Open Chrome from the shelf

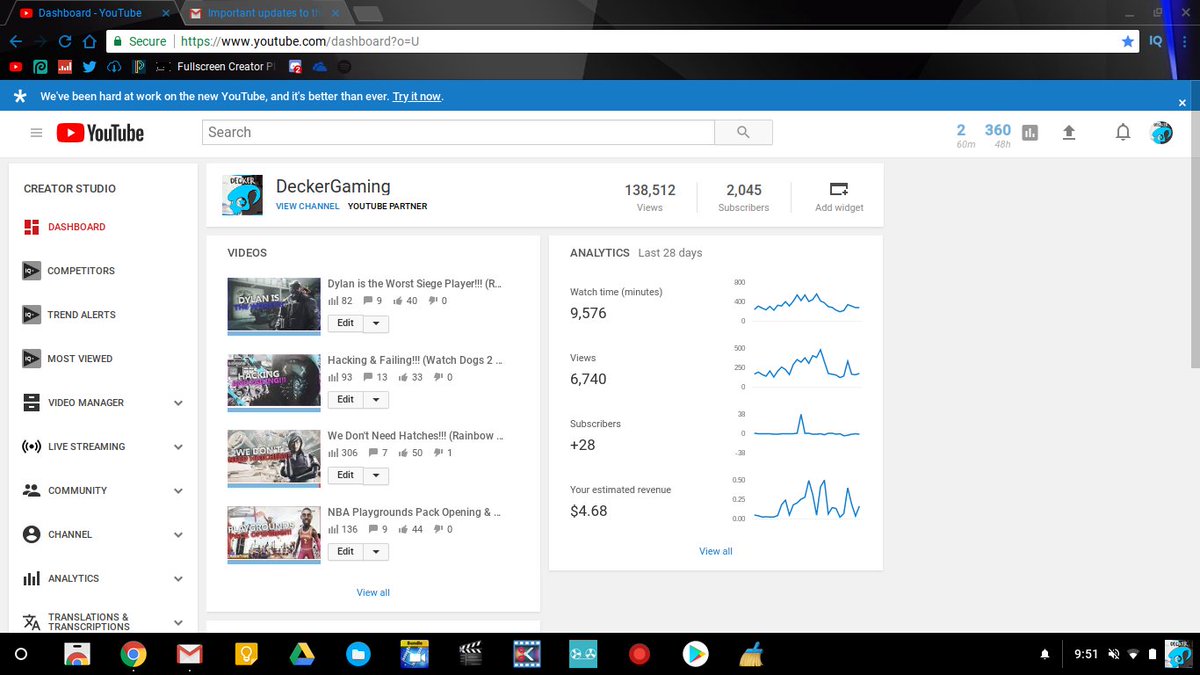(133, 654)
